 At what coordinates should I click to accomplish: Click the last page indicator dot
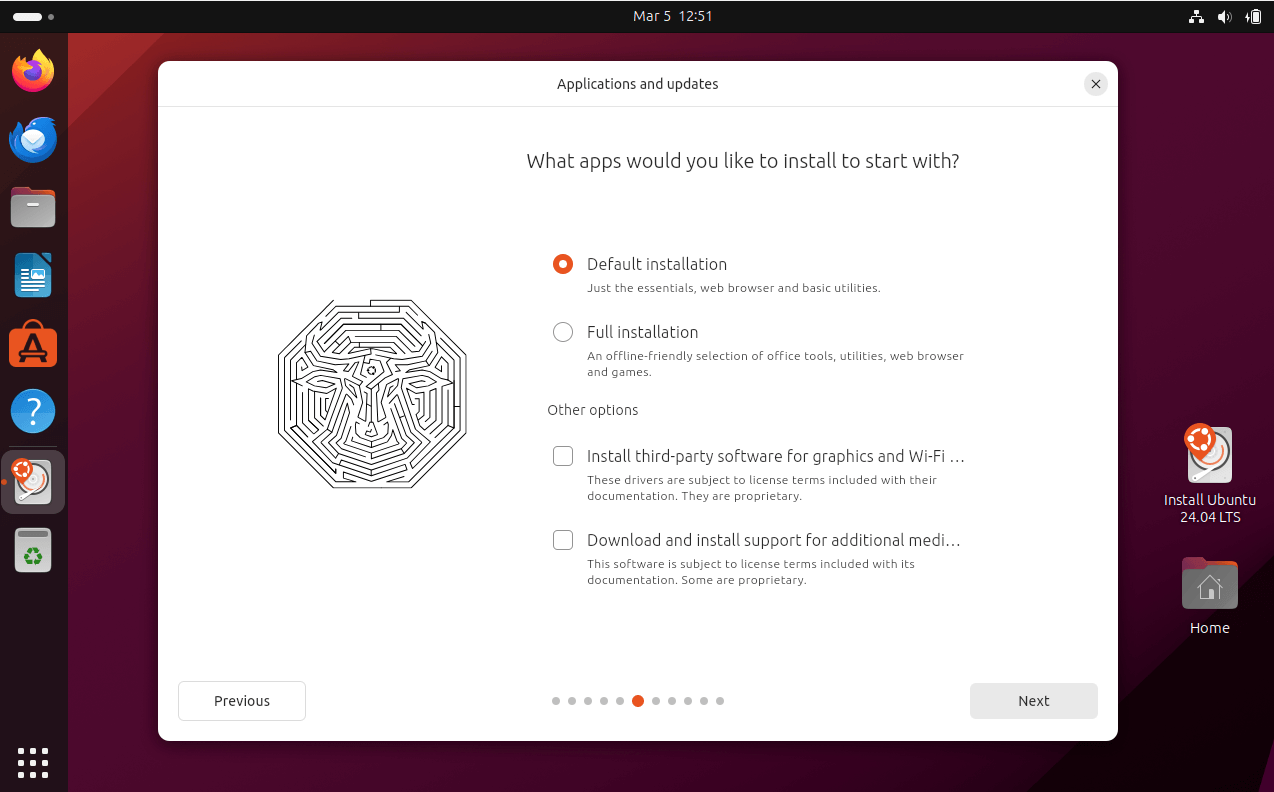[720, 701]
